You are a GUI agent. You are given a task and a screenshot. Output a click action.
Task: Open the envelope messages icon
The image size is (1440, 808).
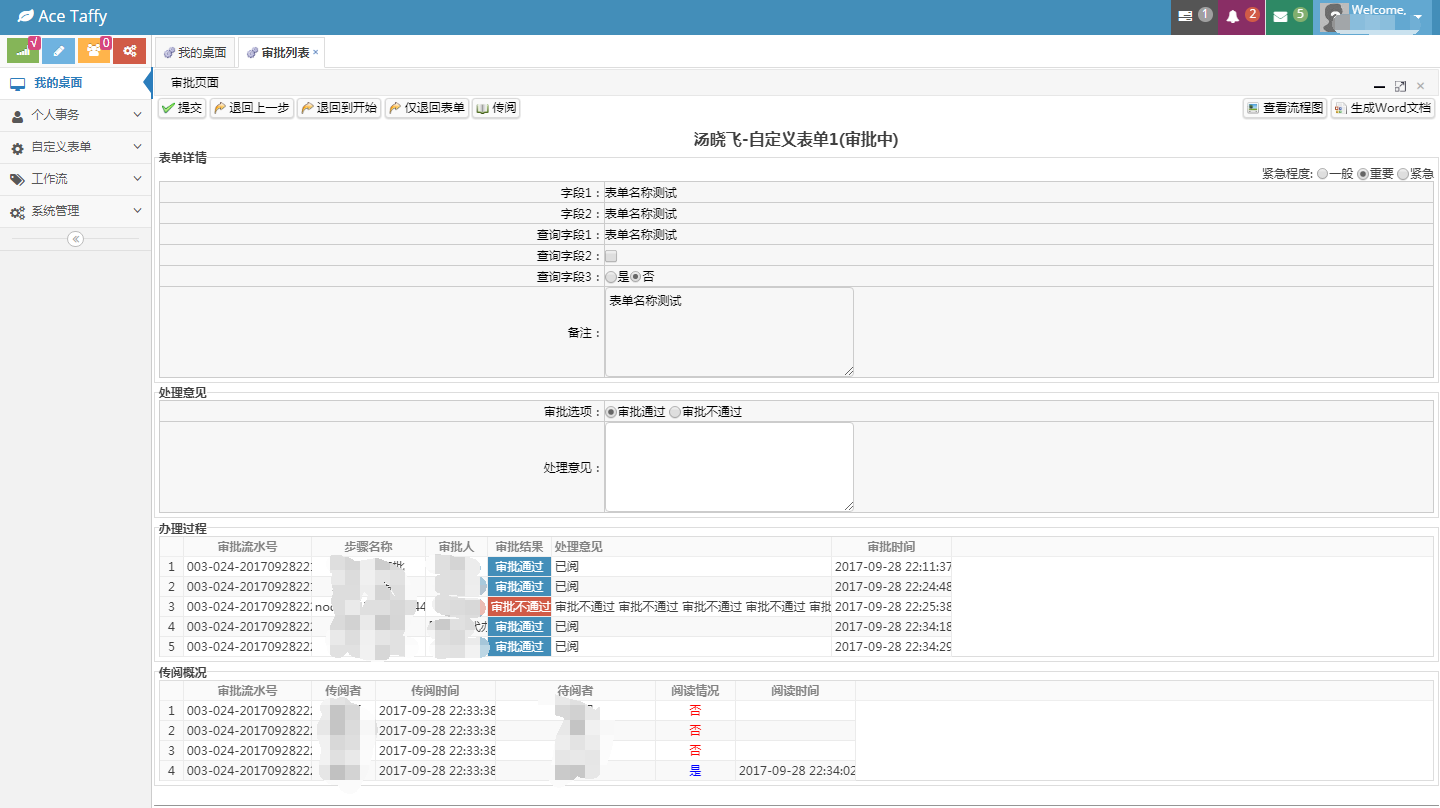point(1289,17)
